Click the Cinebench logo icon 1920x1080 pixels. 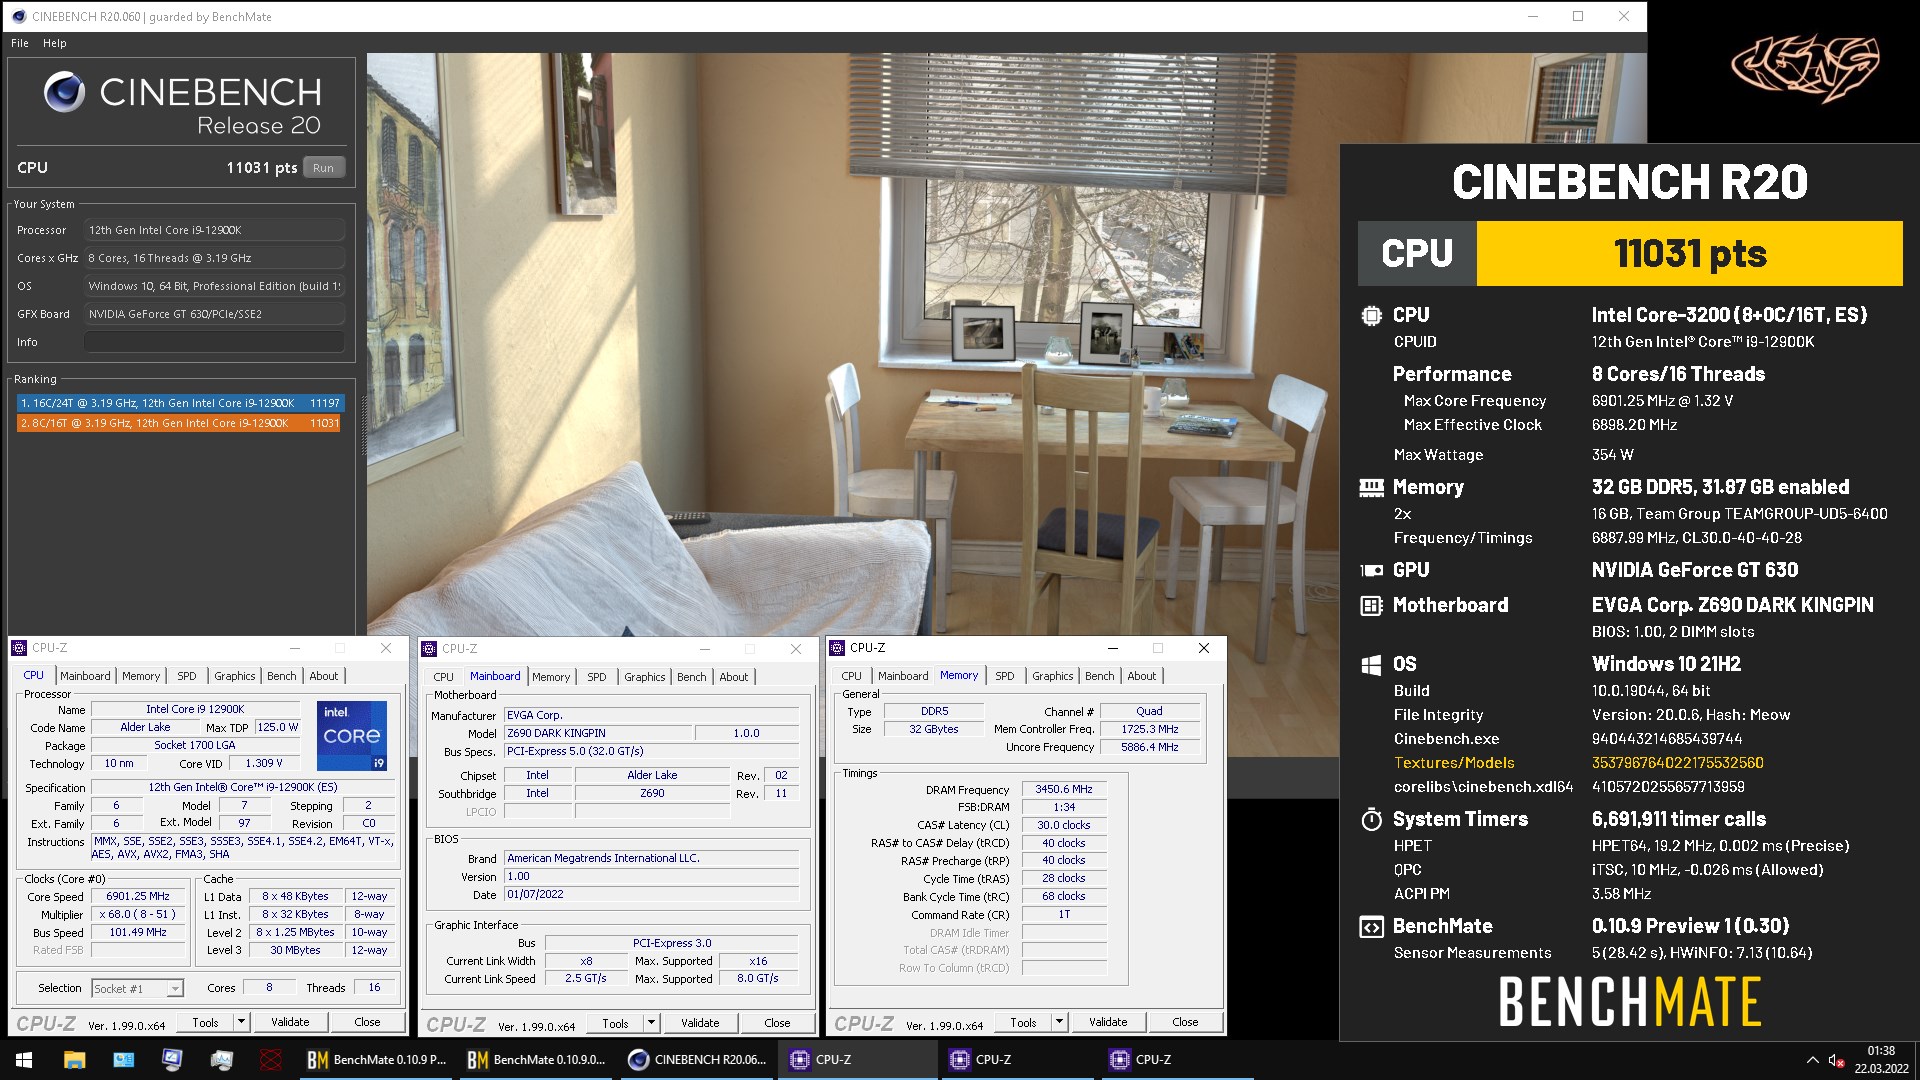[x=64, y=93]
